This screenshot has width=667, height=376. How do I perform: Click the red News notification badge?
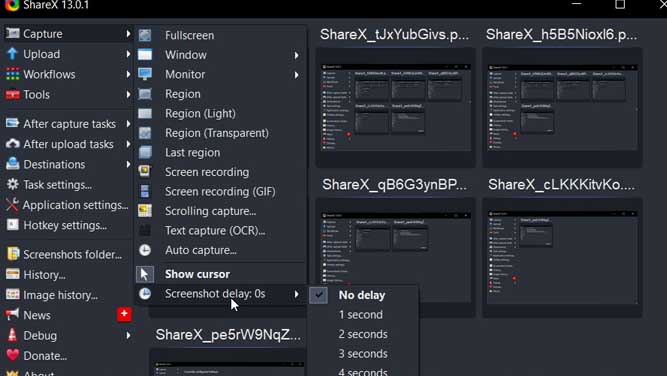coord(124,314)
